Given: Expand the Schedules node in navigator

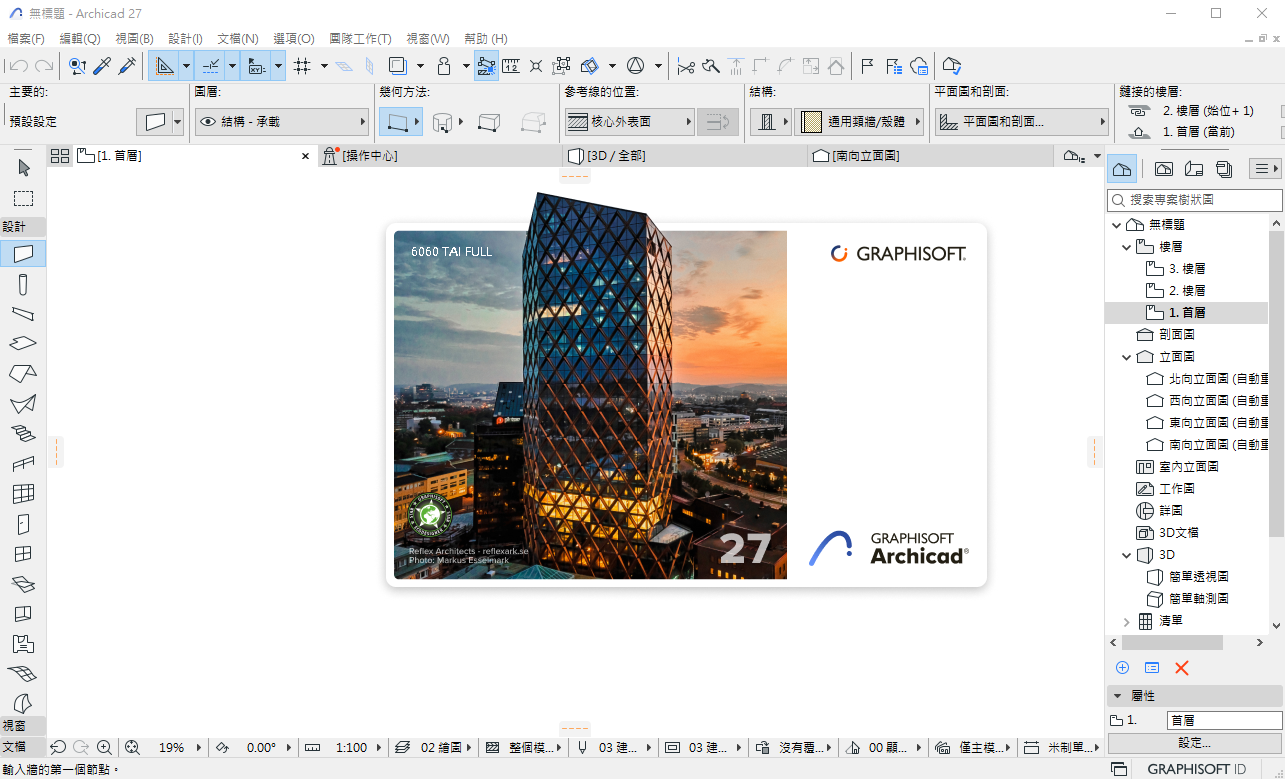Looking at the screenshot, I should (x=1127, y=621).
